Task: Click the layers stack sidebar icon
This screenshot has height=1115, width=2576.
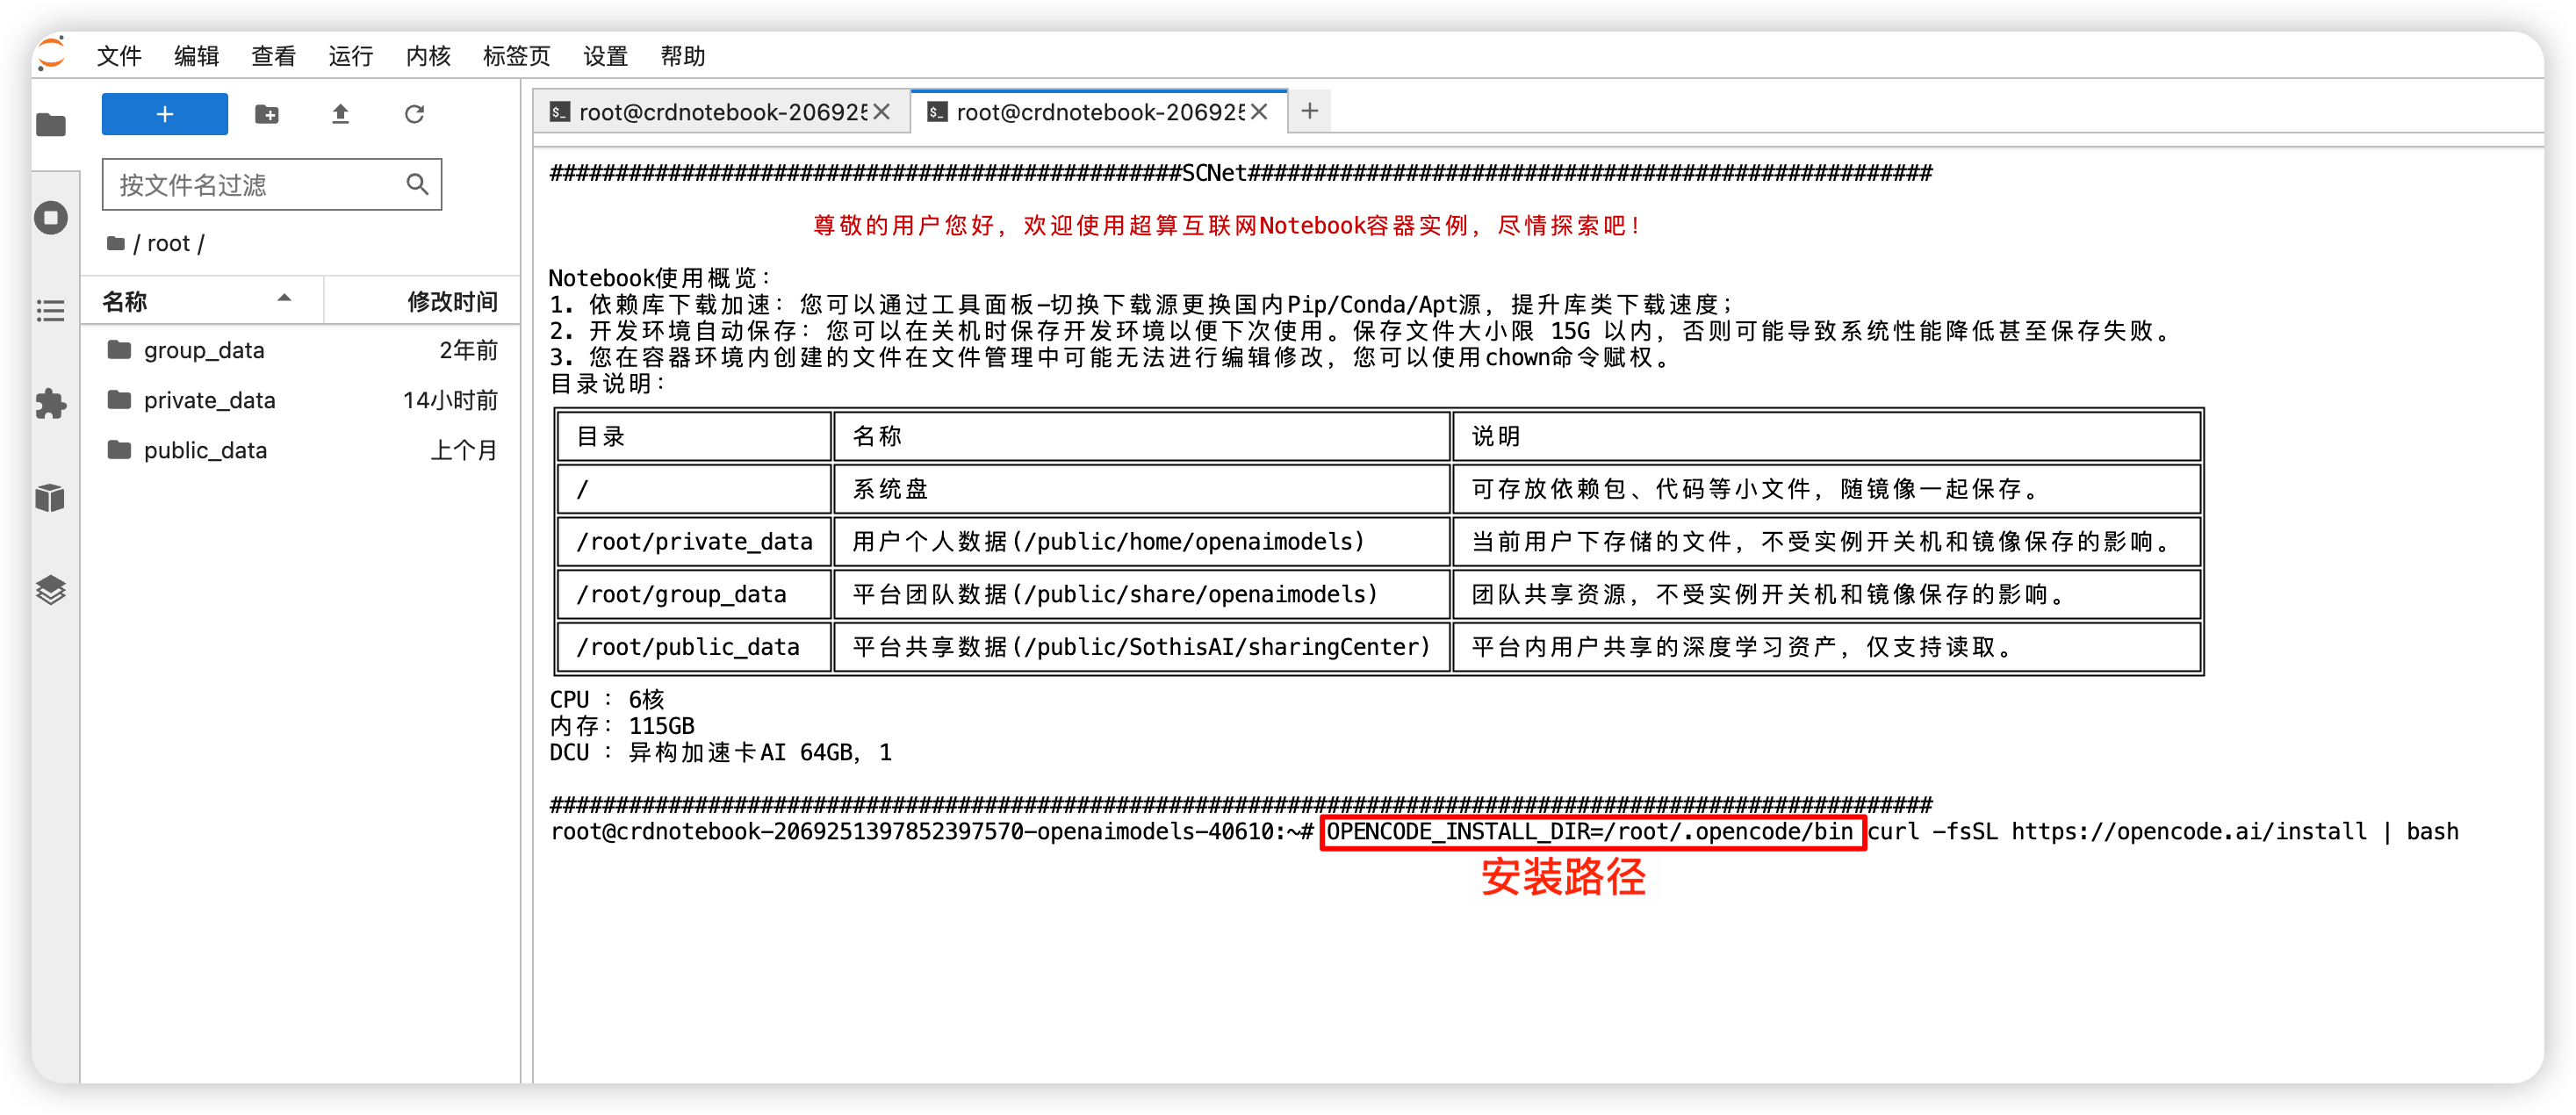Action: (51, 590)
